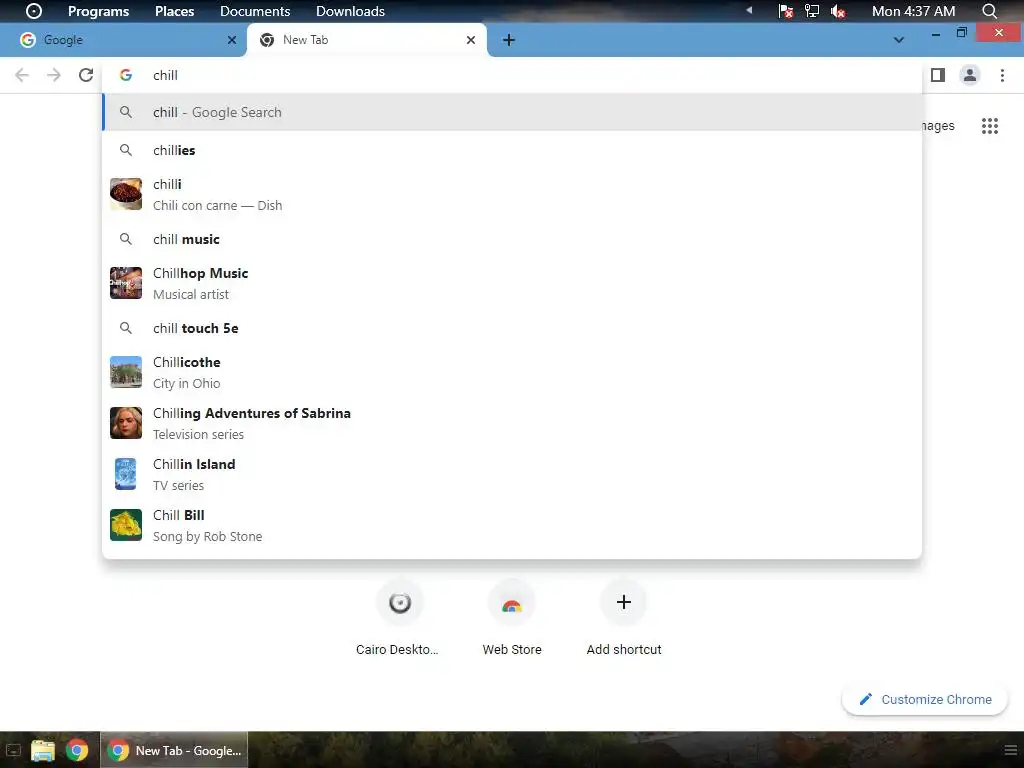The width and height of the screenshot is (1024, 768).
Task: Select the chillies suggestion
Action: (x=511, y=150)
